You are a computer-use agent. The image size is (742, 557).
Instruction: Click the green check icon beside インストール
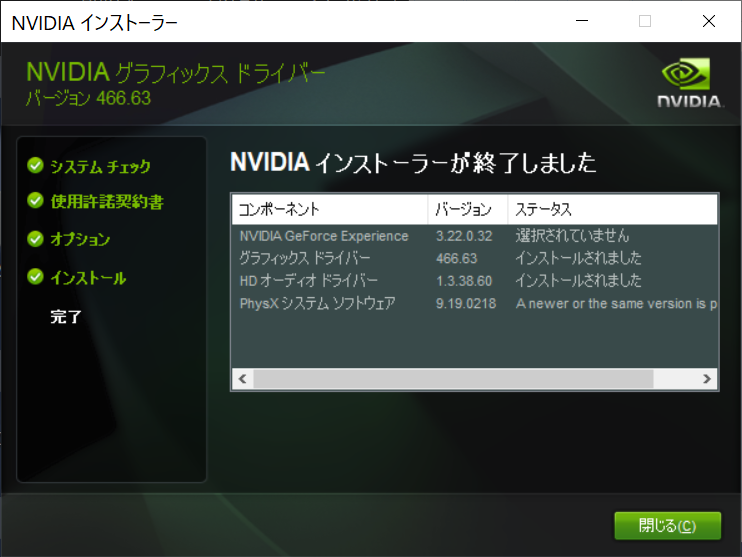click(x=35, y=276)
